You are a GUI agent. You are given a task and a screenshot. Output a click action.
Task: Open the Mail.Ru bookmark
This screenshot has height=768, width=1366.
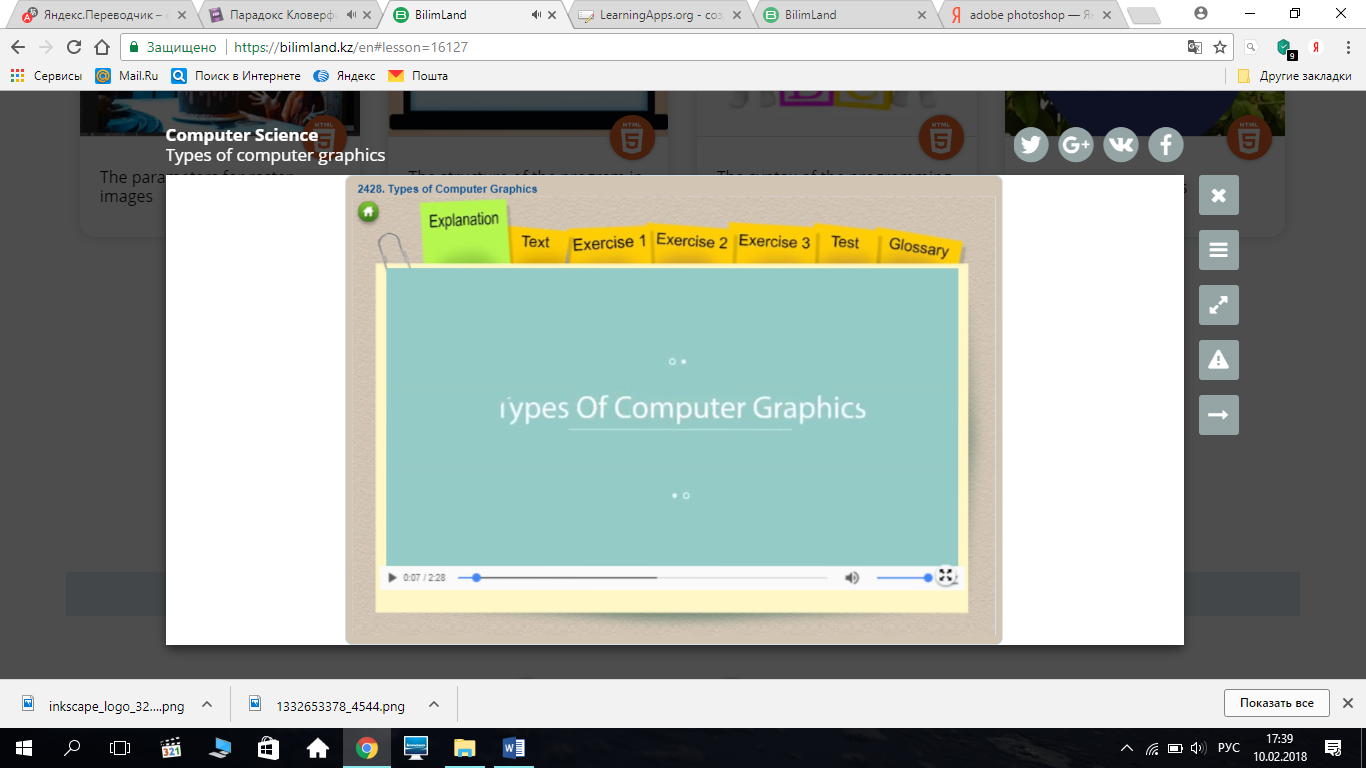click(127, 76)
